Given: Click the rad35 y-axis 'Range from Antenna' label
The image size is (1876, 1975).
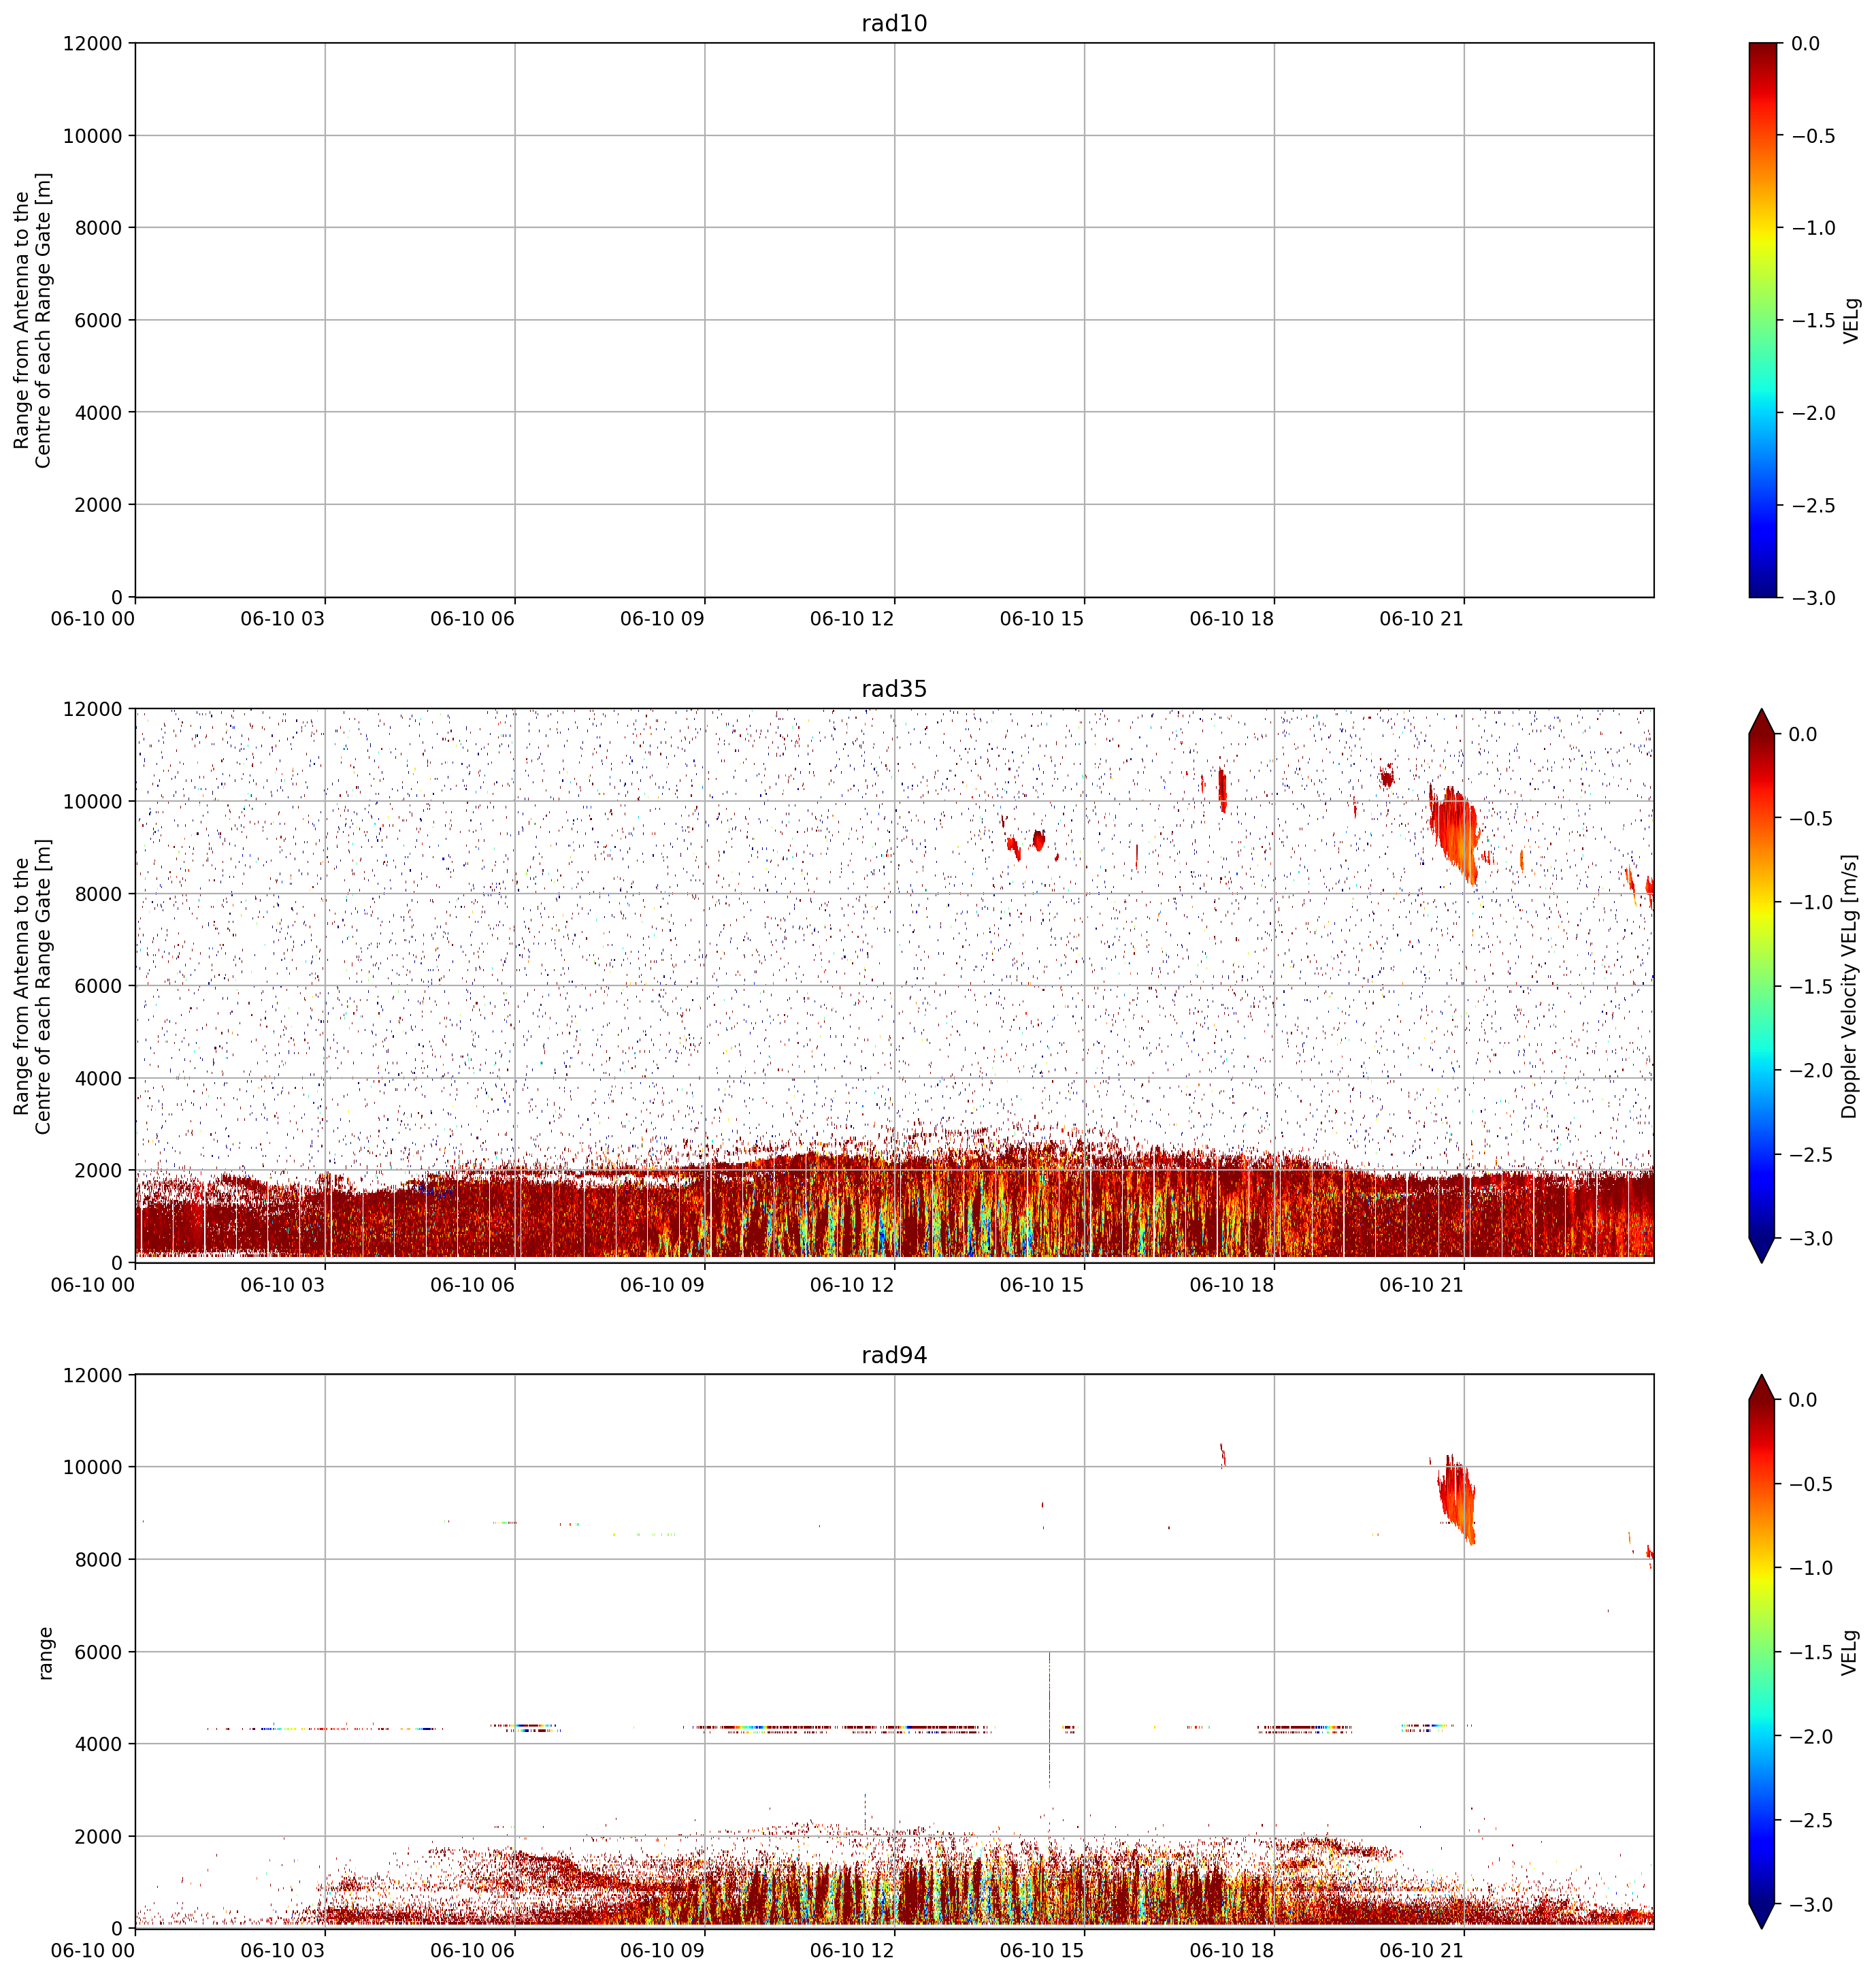Looking at the screenshot, I should point(33,986).
